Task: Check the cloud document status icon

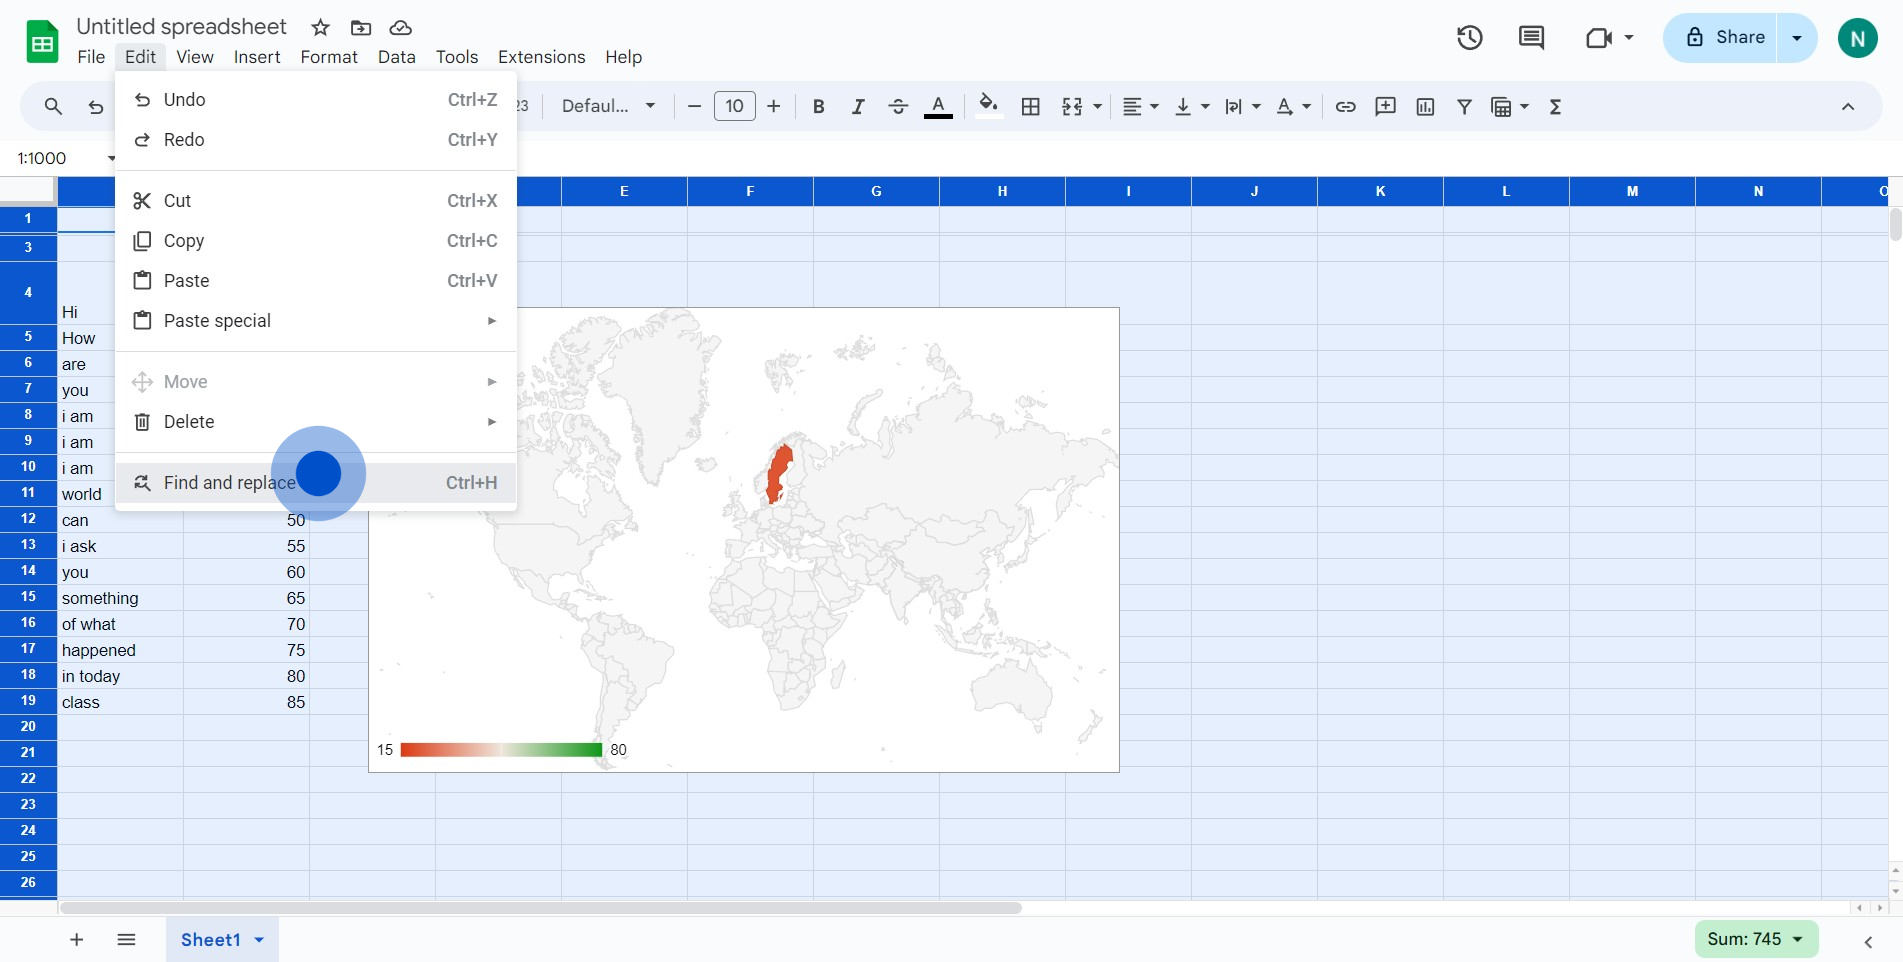Action: pos(400,27)
